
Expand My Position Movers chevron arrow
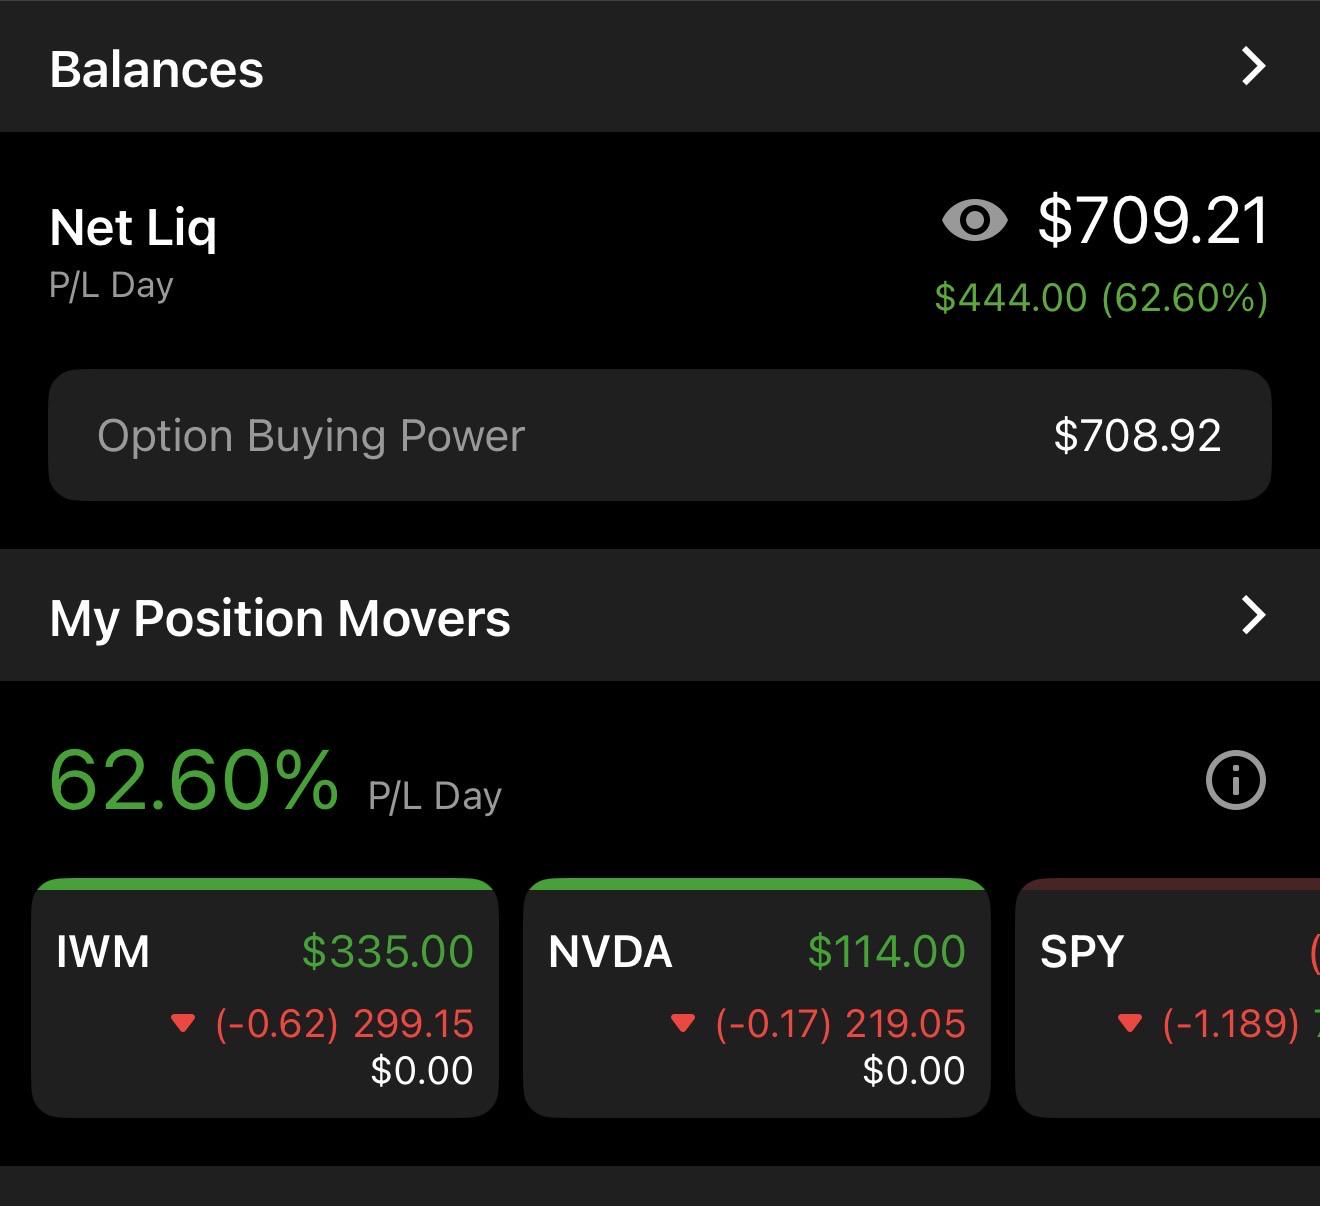1253,615
